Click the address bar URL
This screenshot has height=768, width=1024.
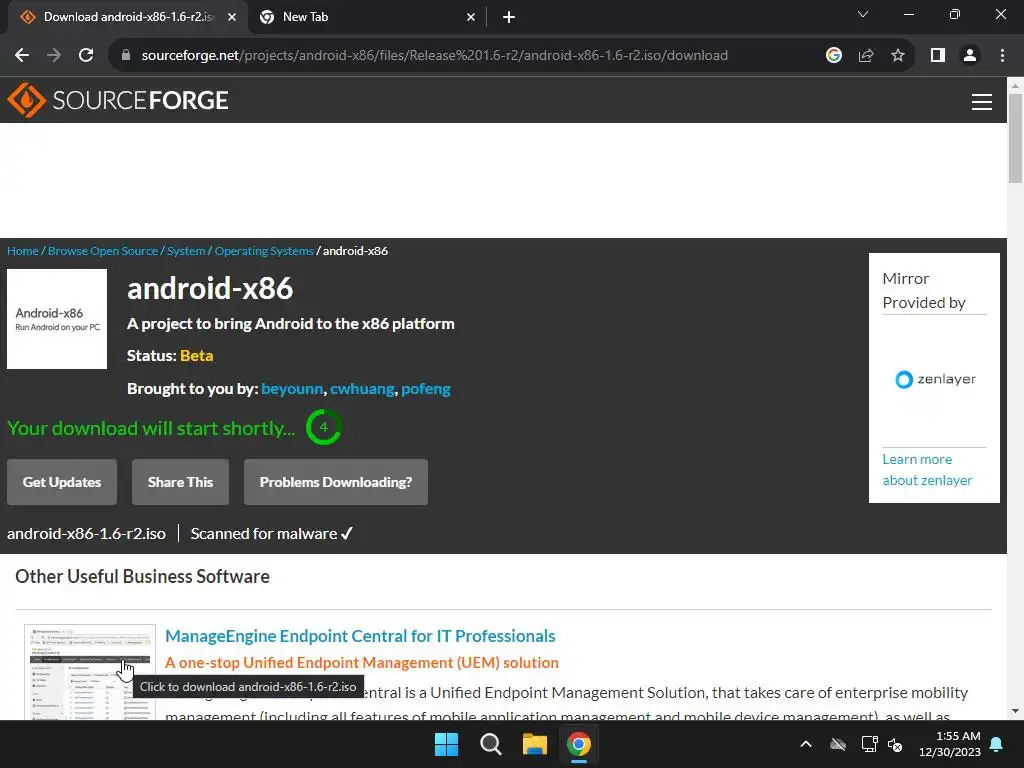[x=434, y=56]
